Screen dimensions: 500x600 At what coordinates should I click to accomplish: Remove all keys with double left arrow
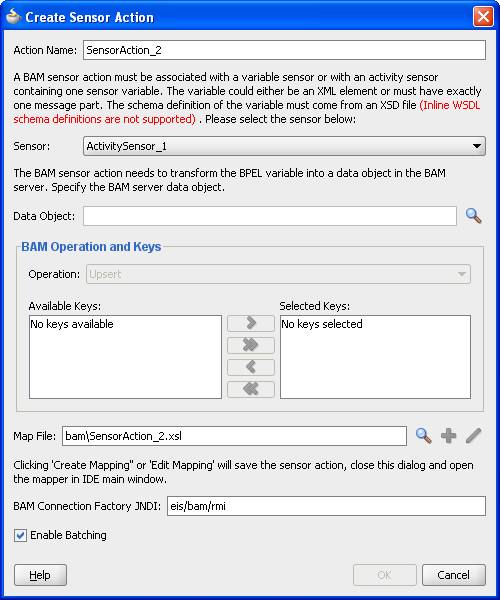click(x=251, y=390)
